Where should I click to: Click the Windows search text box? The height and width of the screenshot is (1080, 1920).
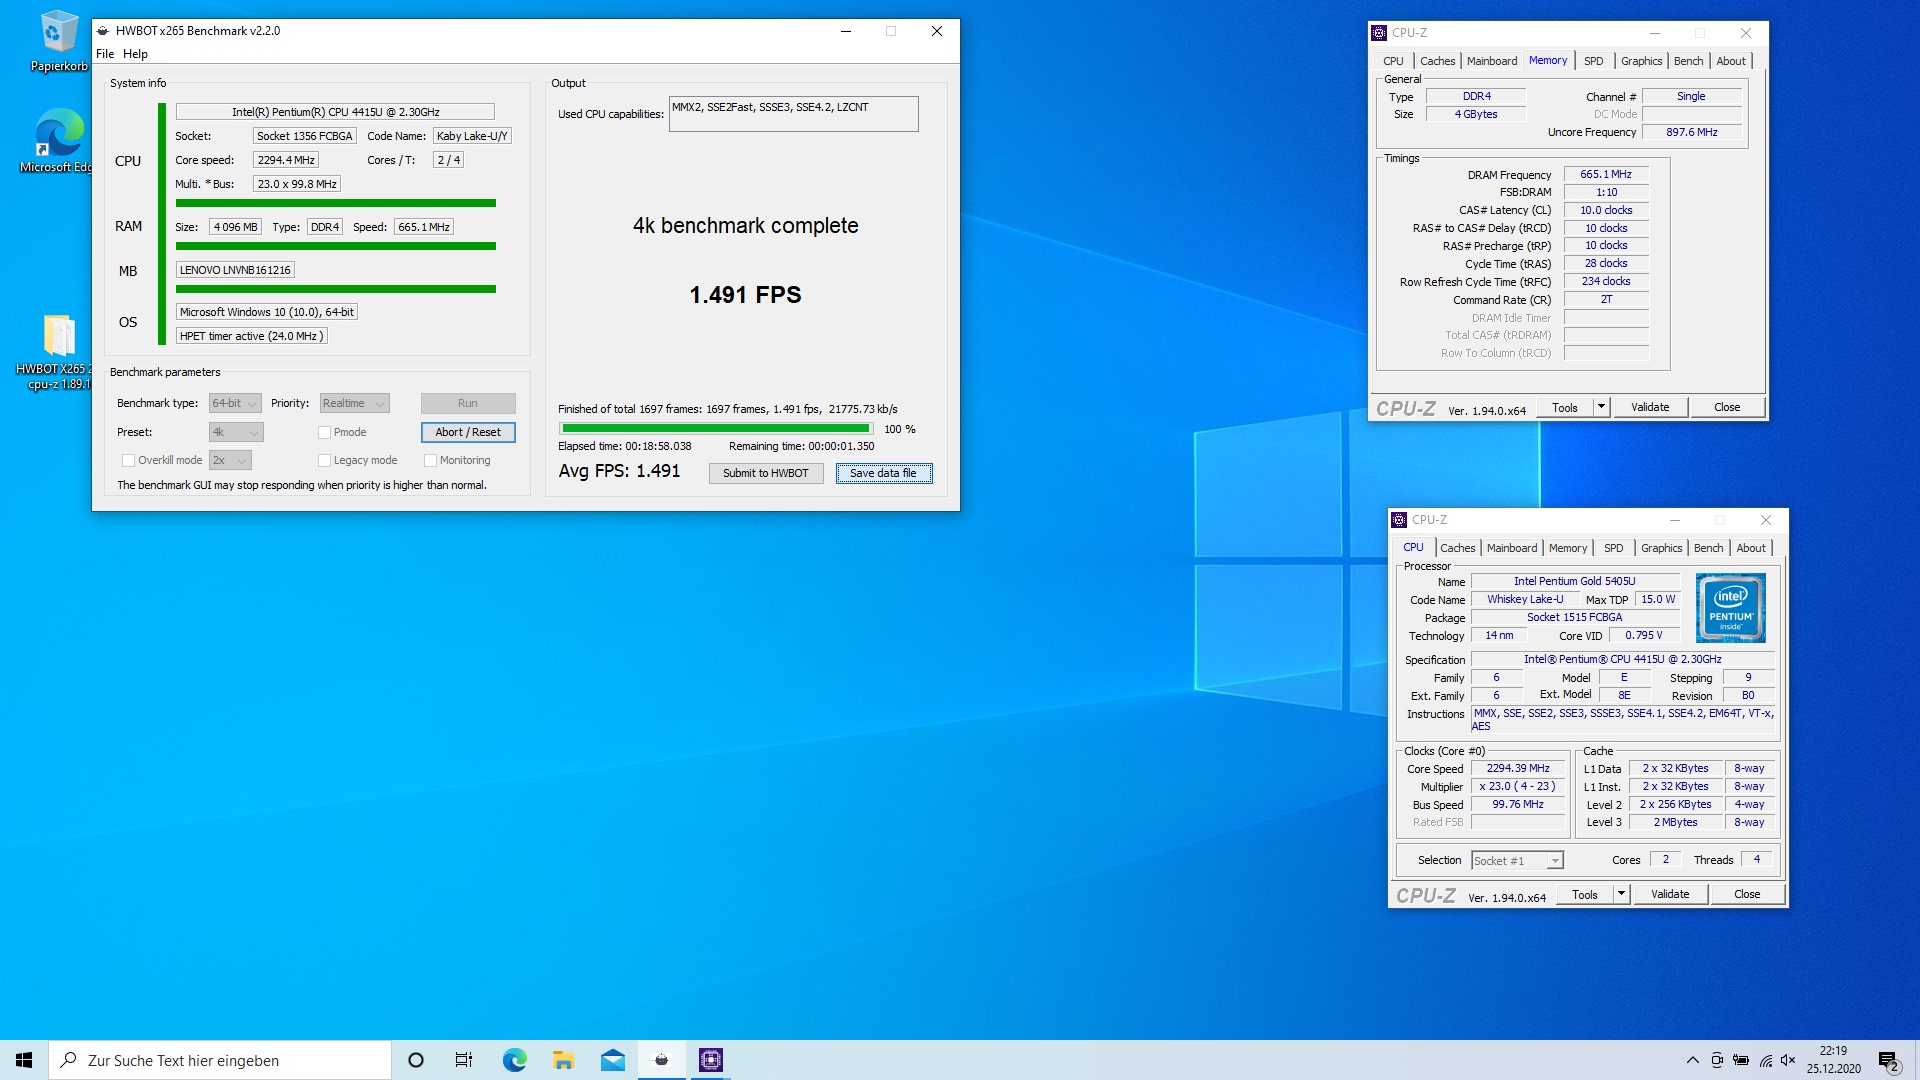(x=220, y=1060)
